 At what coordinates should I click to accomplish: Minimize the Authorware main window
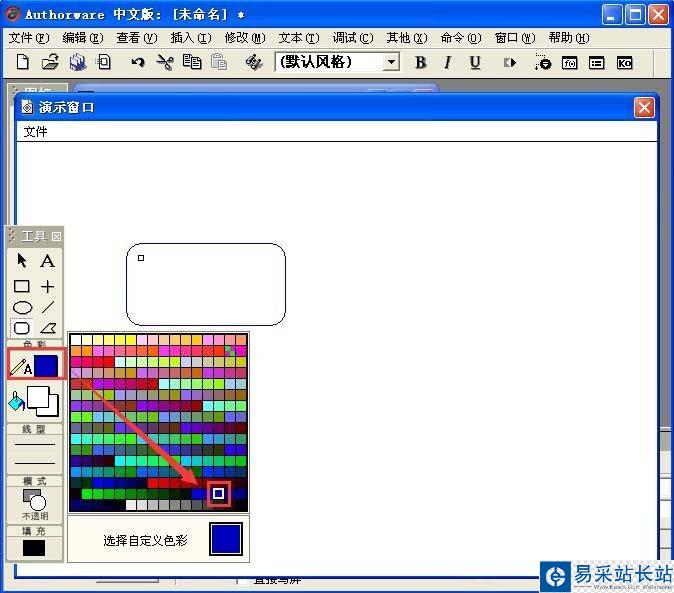click(x=611, y=15)
